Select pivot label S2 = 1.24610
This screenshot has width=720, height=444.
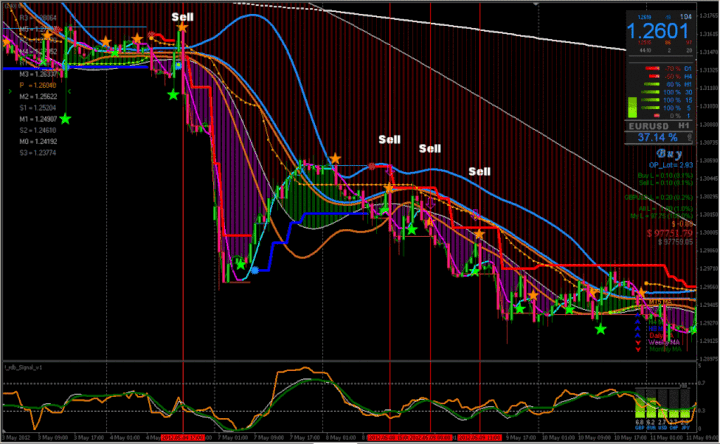pos(38,130)
